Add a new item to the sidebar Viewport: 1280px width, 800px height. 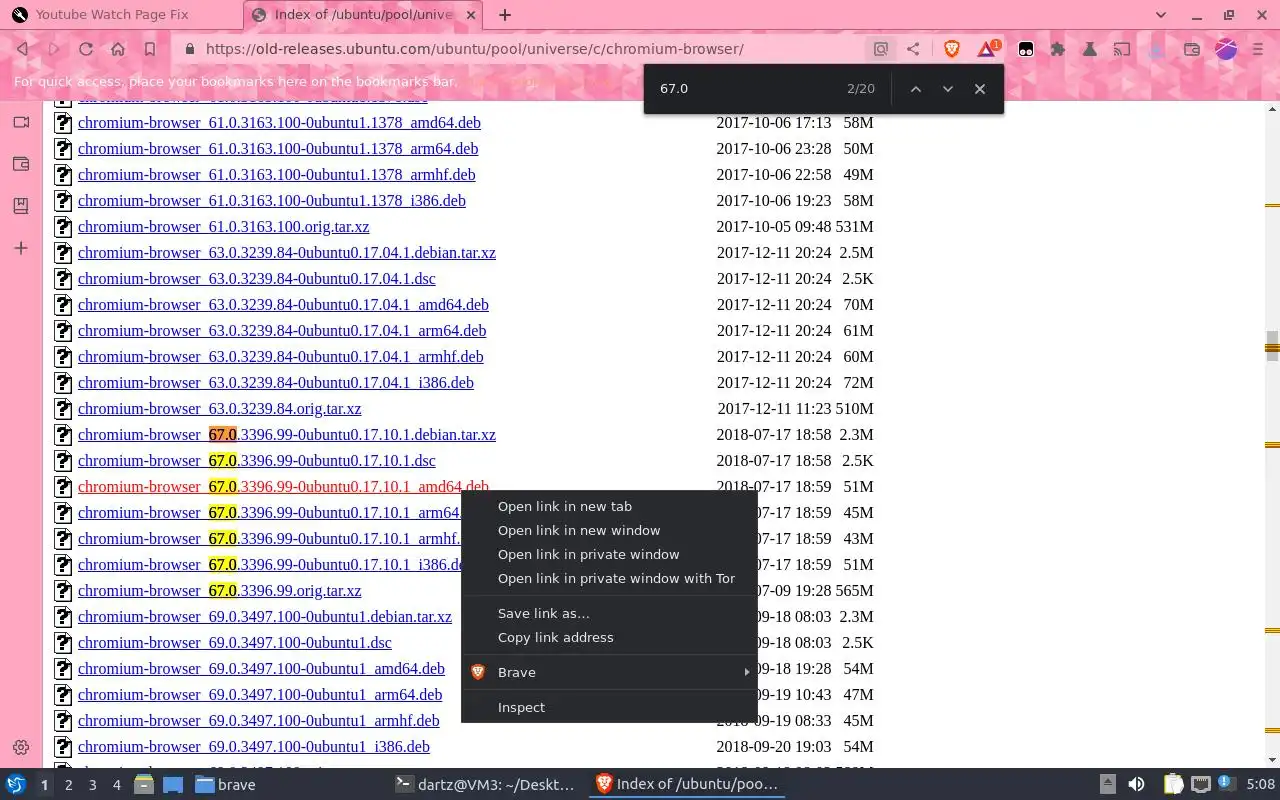[x=21, y=248]
